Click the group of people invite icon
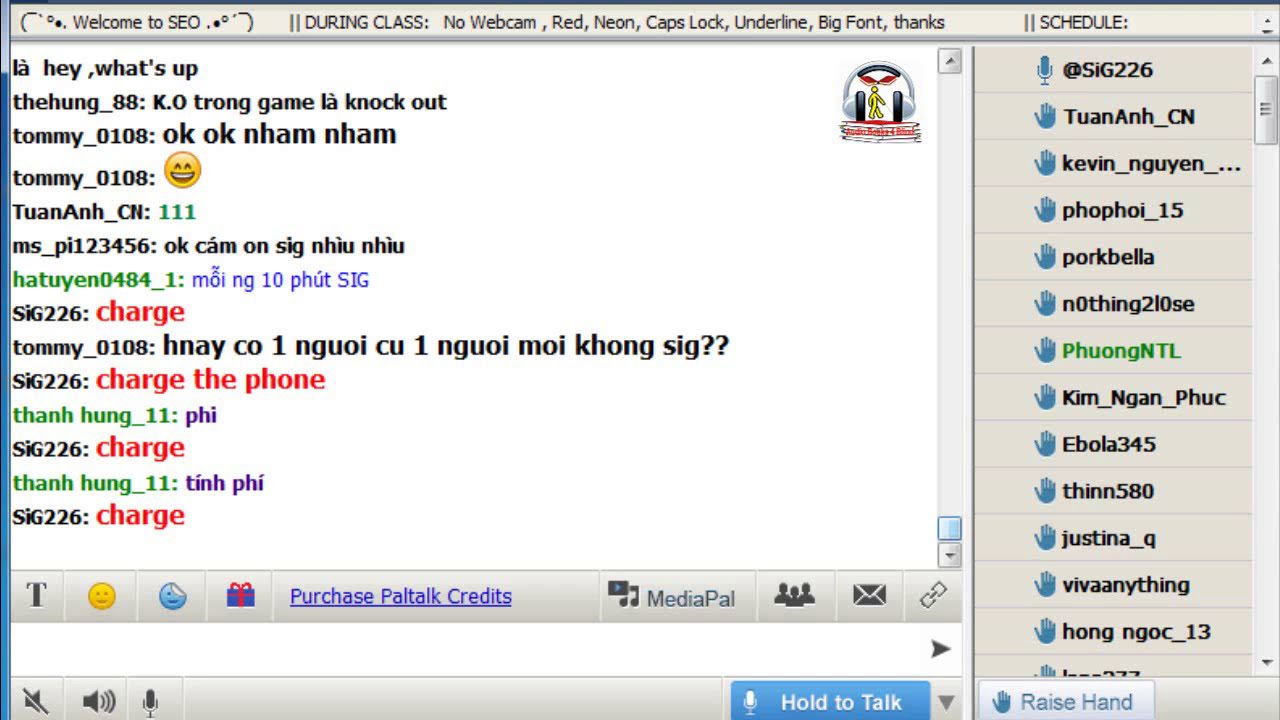 click(794, 595)
